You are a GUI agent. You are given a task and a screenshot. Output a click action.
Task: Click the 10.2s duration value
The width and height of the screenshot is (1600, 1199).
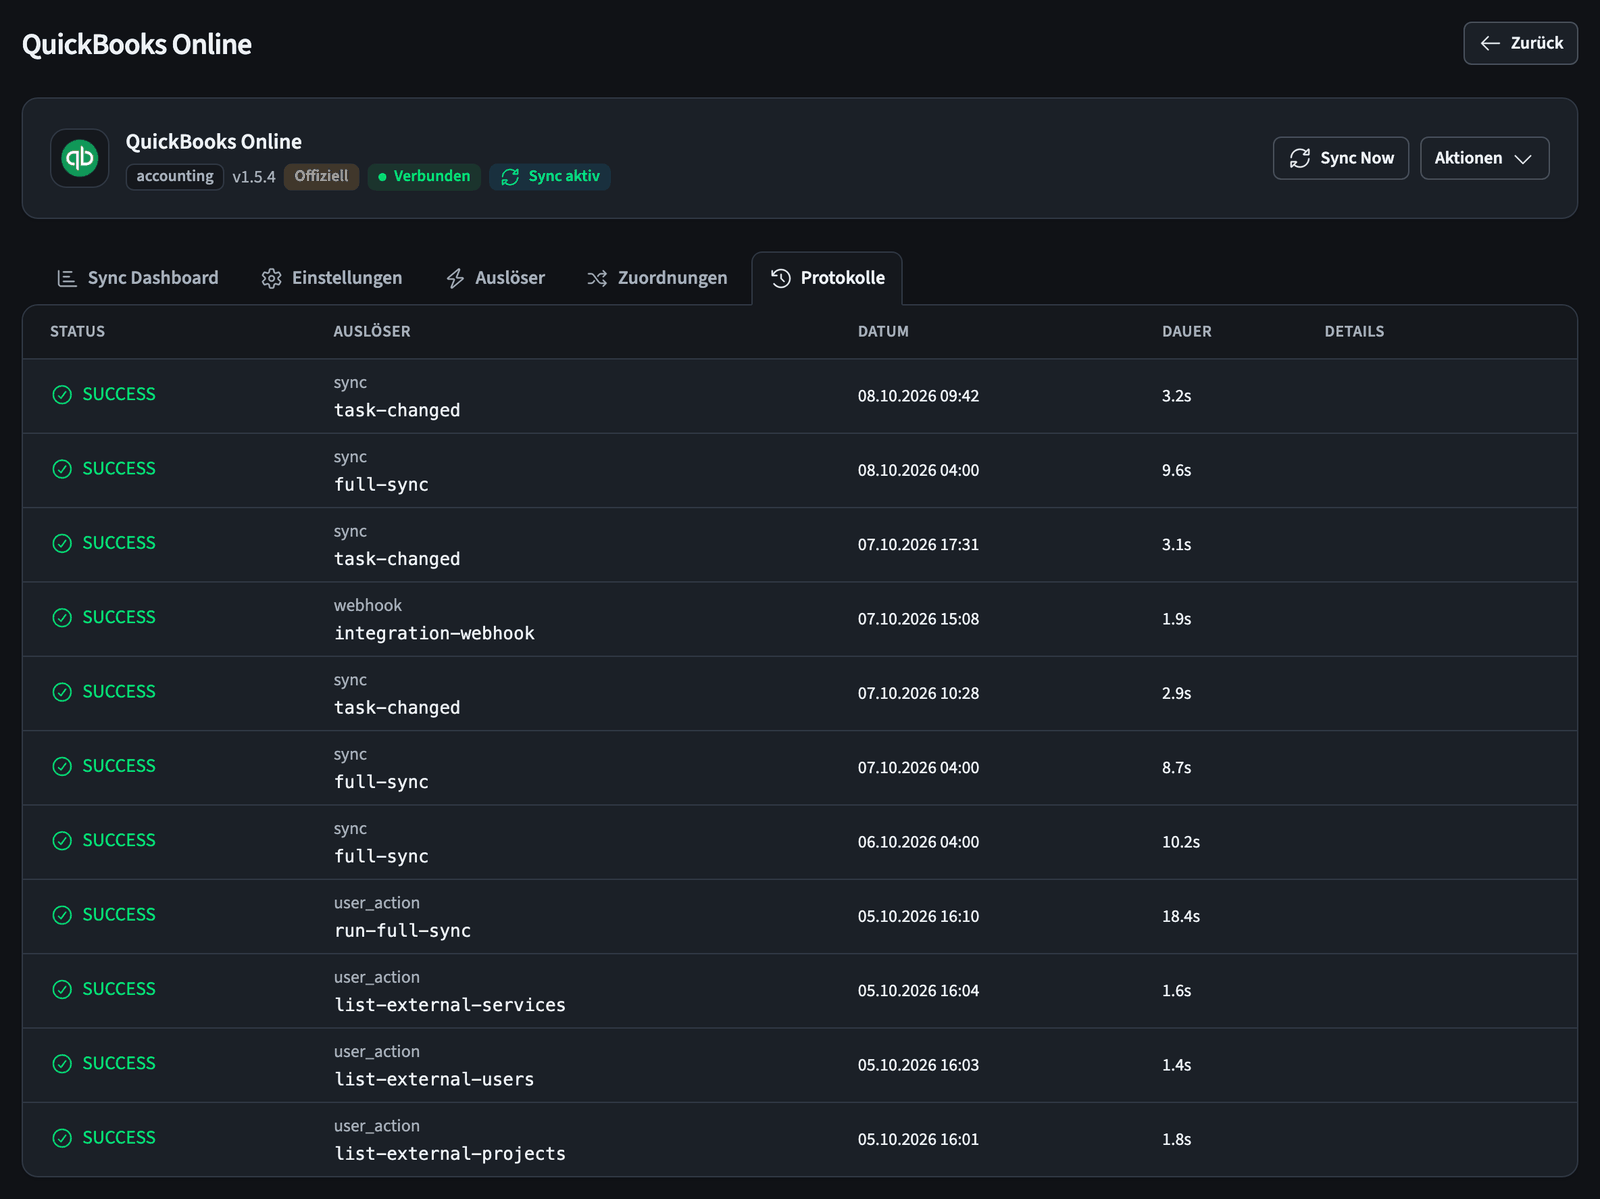click(1181, 843)
